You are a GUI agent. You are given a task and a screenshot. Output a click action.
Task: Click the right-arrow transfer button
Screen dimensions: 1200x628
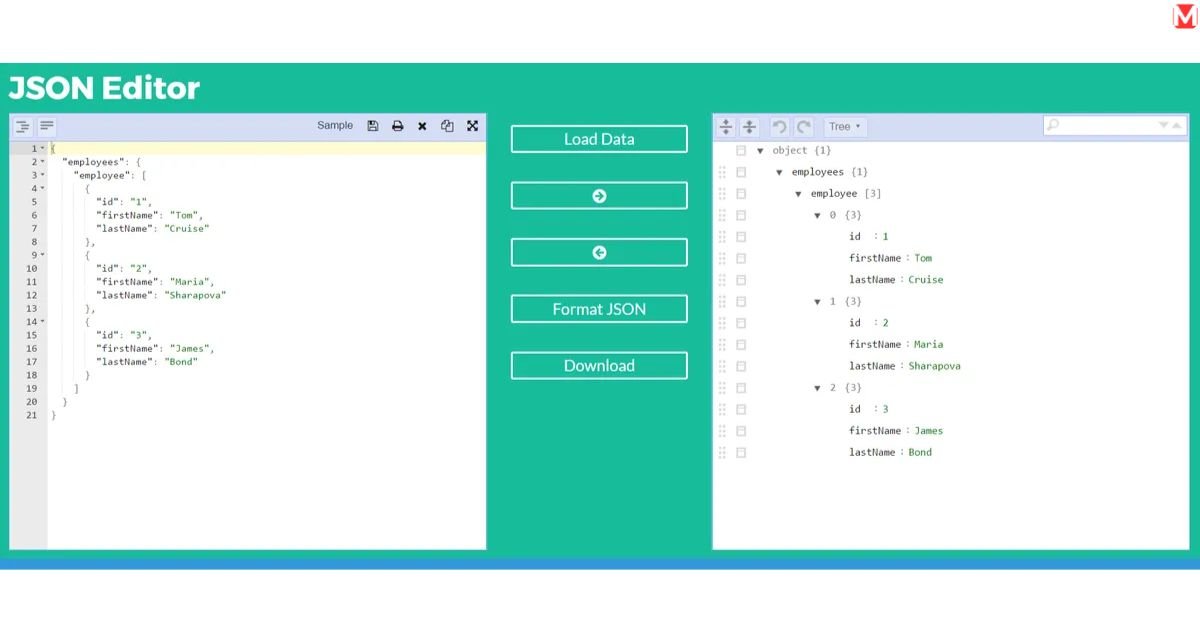(599, 196)
